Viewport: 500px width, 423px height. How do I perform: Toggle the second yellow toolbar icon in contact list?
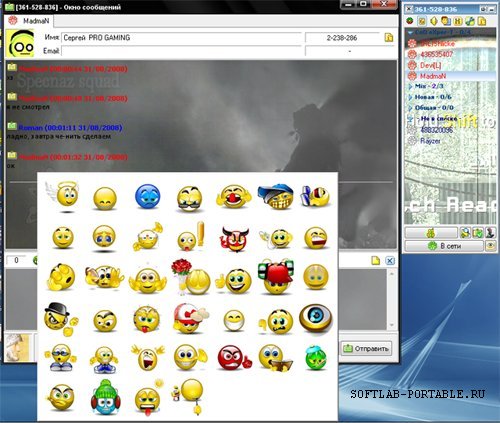click(422, 21)
